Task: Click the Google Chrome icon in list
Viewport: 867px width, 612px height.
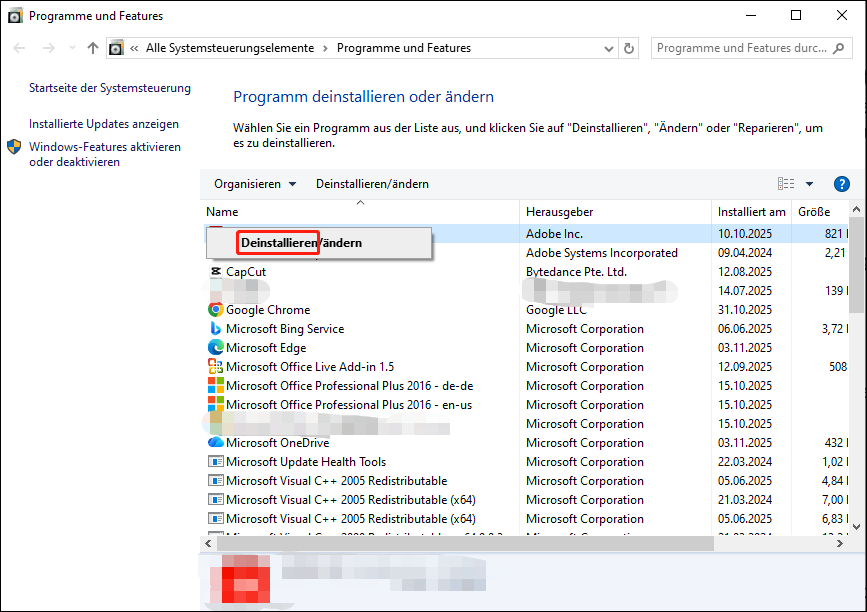Action: (216, 310)
